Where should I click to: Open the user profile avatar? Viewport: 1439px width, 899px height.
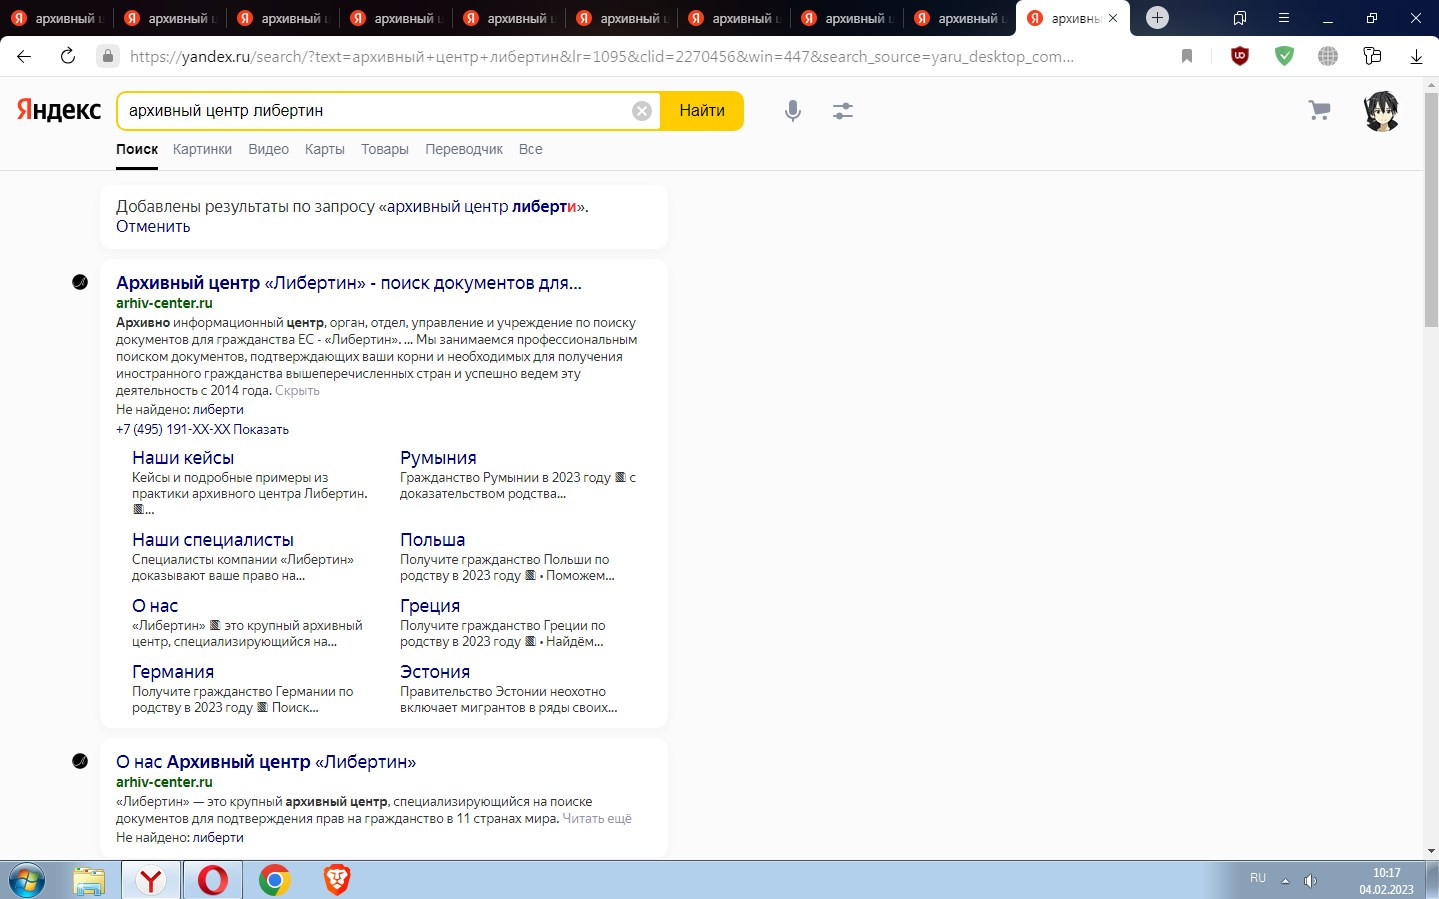[x=1381, y=111]
